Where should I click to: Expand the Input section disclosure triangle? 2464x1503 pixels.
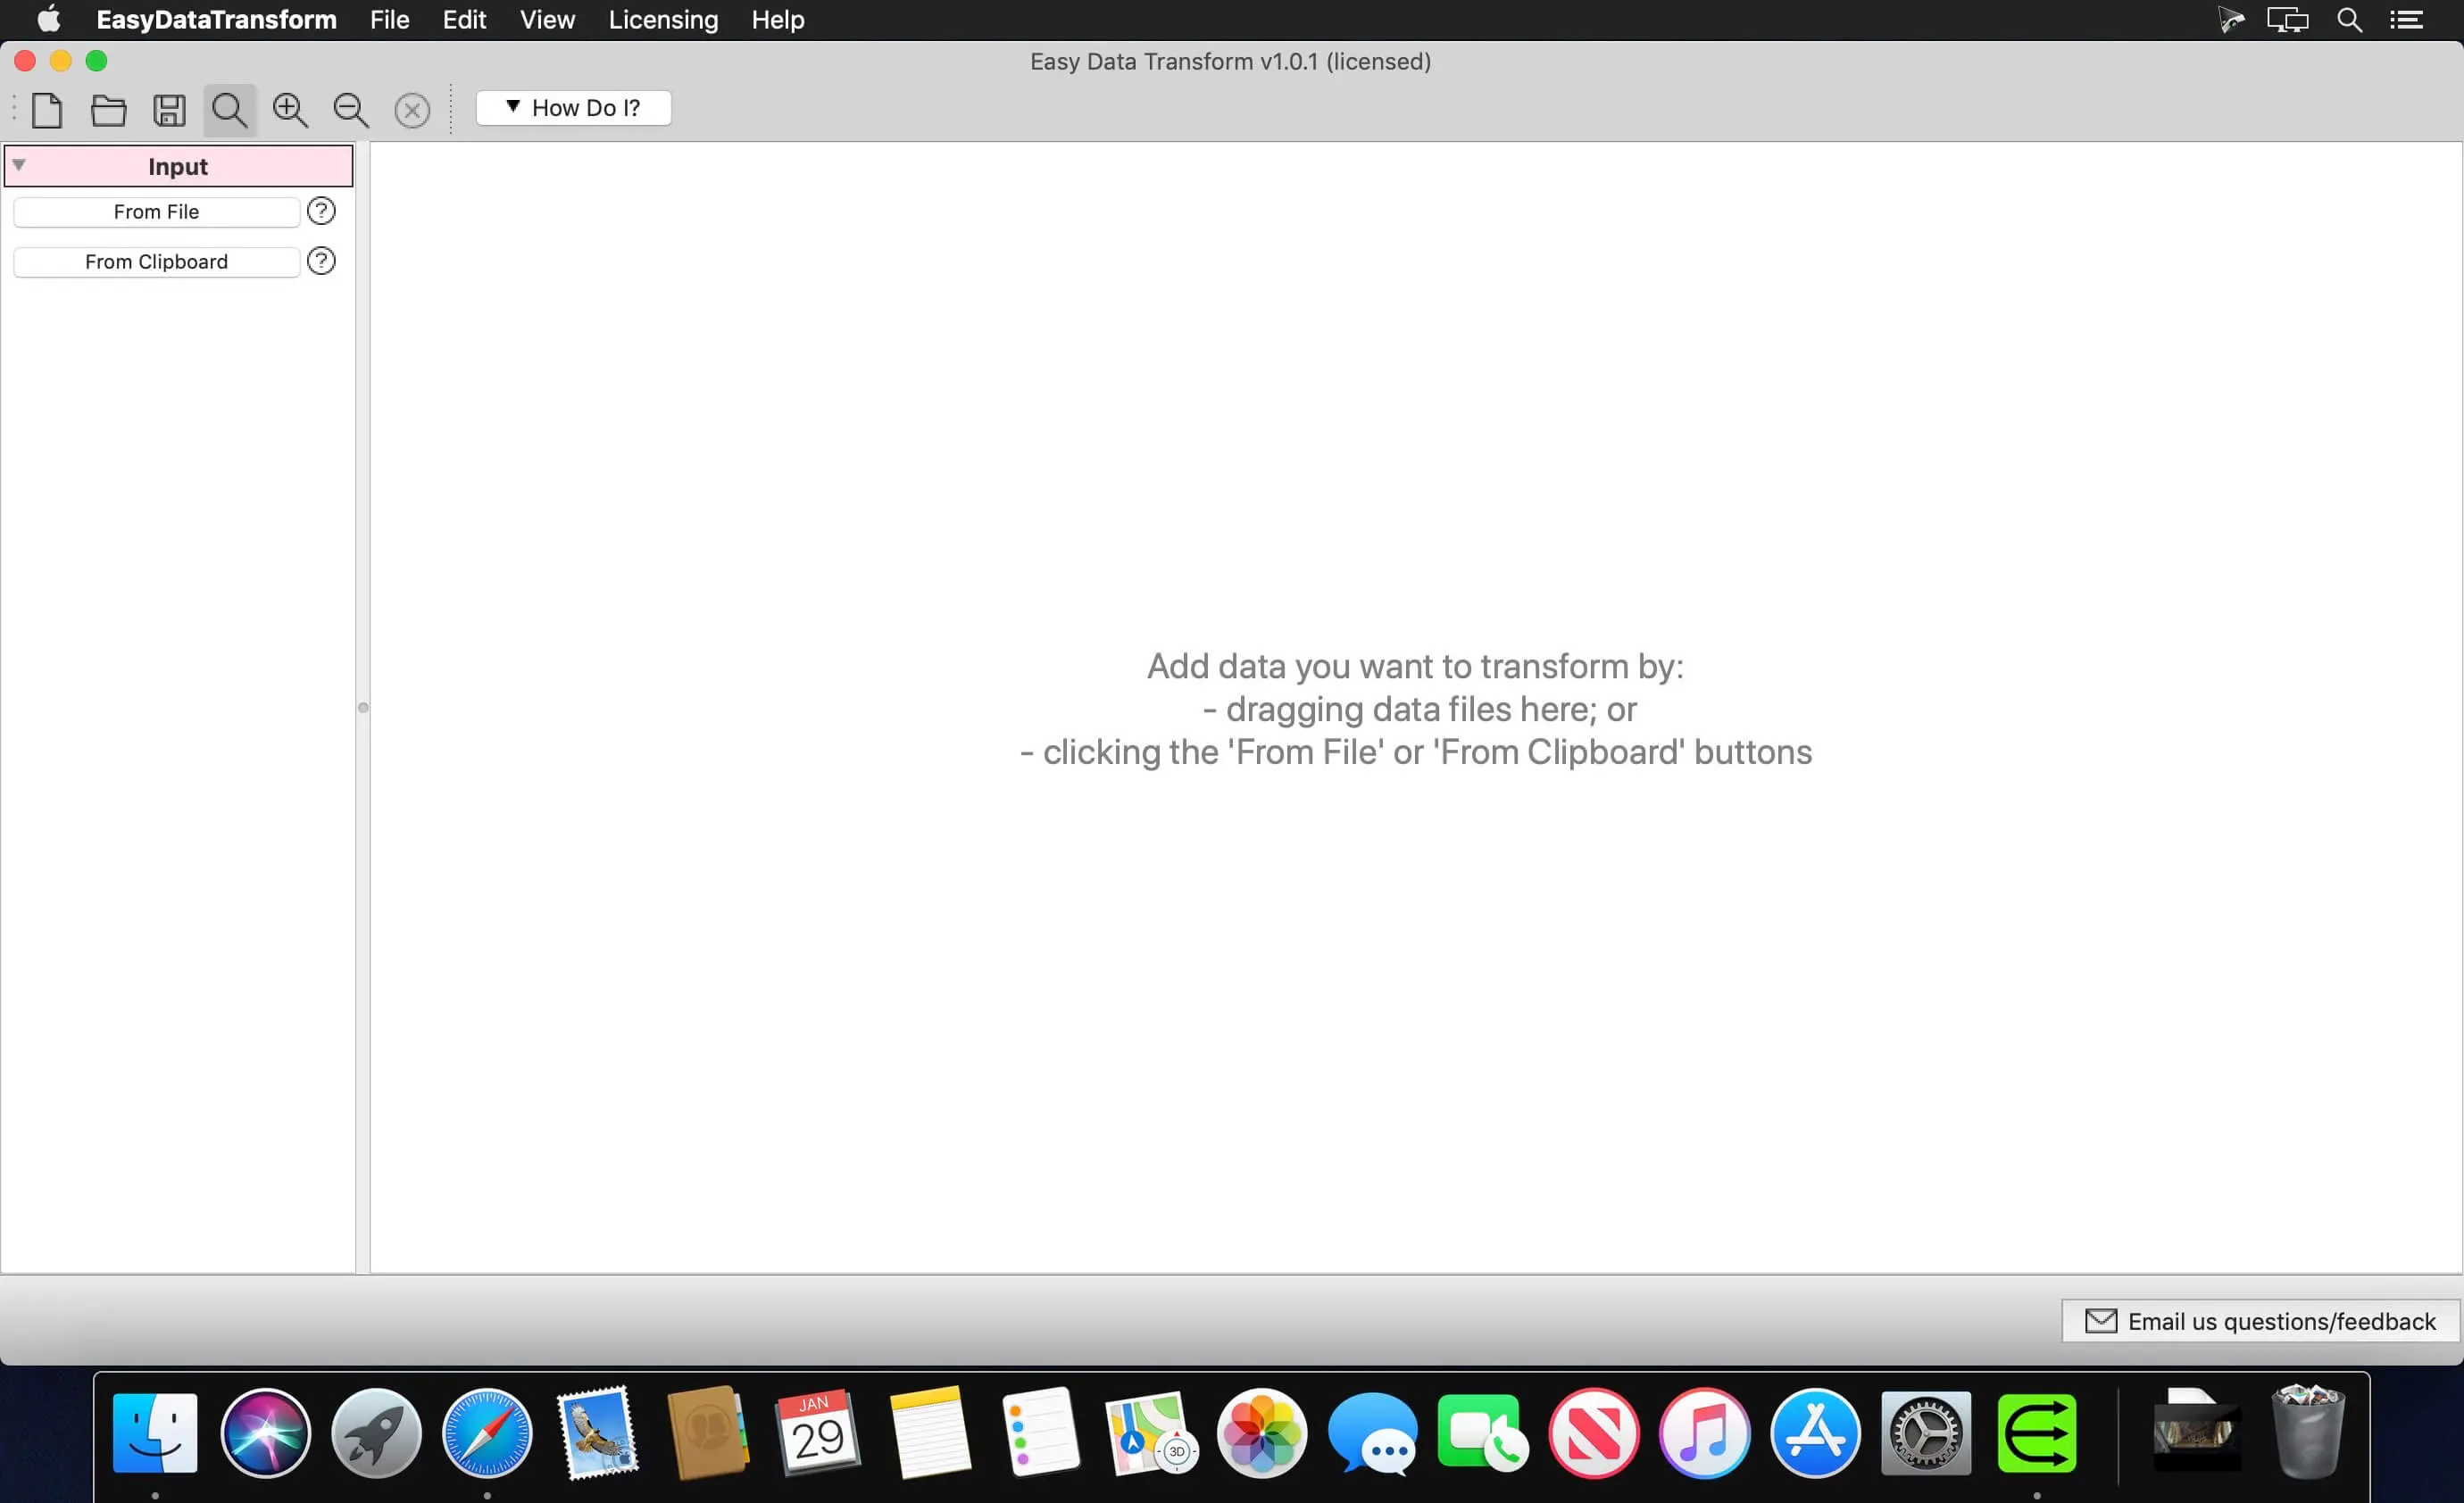16,163
